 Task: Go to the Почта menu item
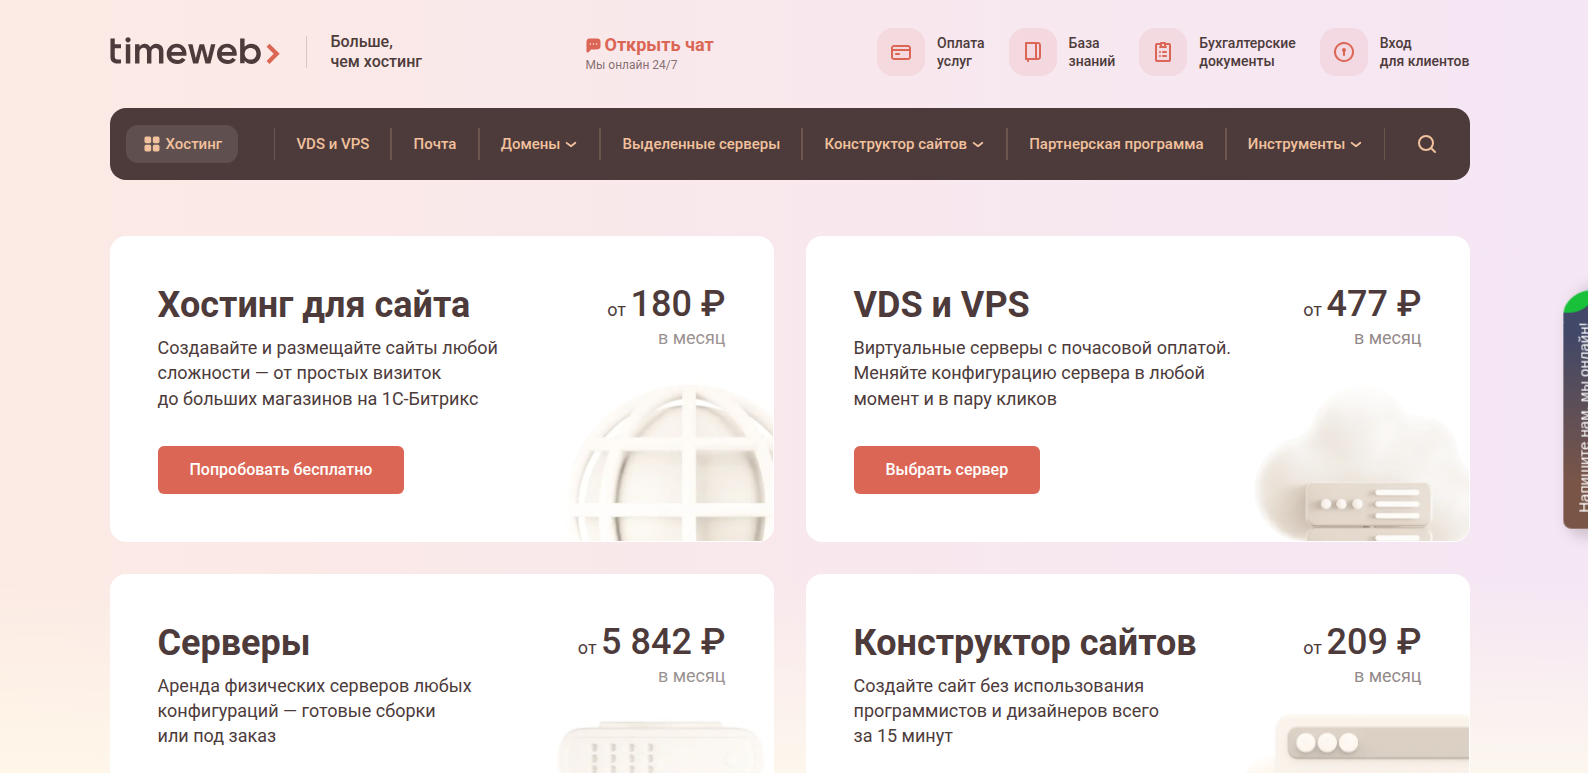[435, 144]
